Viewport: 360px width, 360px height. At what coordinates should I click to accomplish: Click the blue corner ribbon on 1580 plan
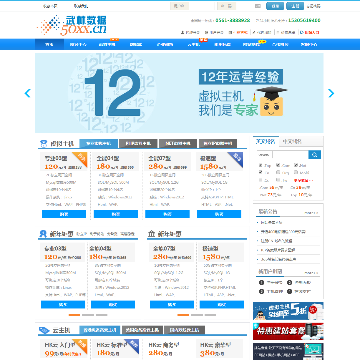tap(237, 158)
